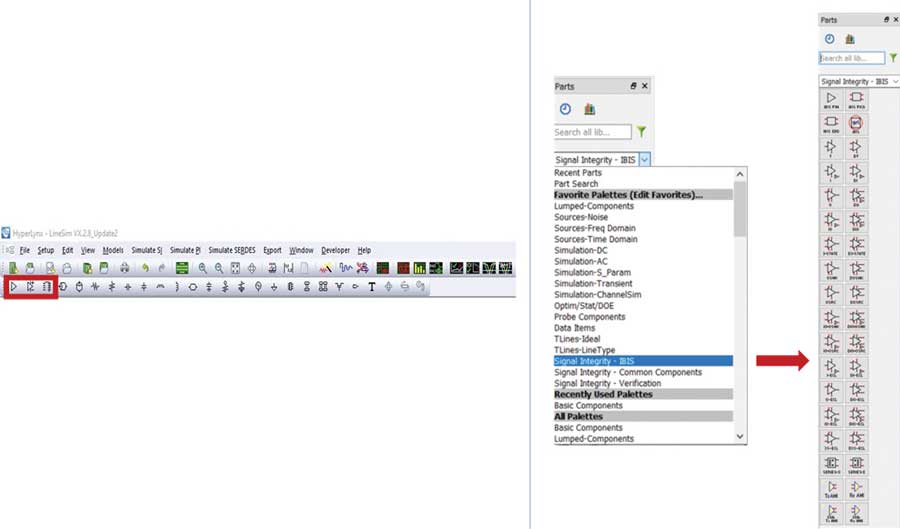The image size is (900, 529).
Task: Click the scroll down arrow of the palette list
Action: click(x=740, y=437)
